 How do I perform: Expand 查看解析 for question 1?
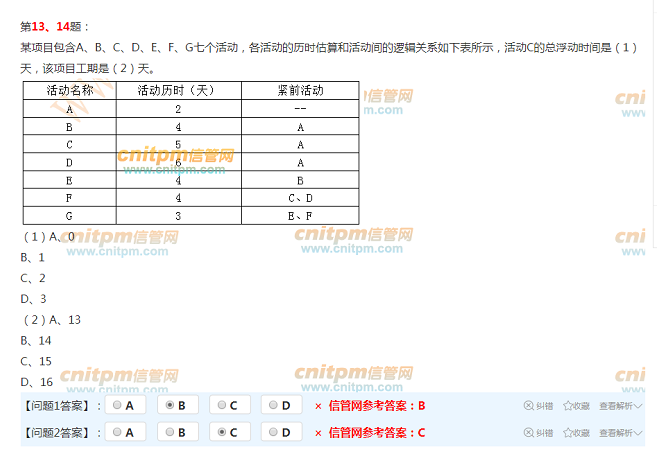(x=620, y=406)
